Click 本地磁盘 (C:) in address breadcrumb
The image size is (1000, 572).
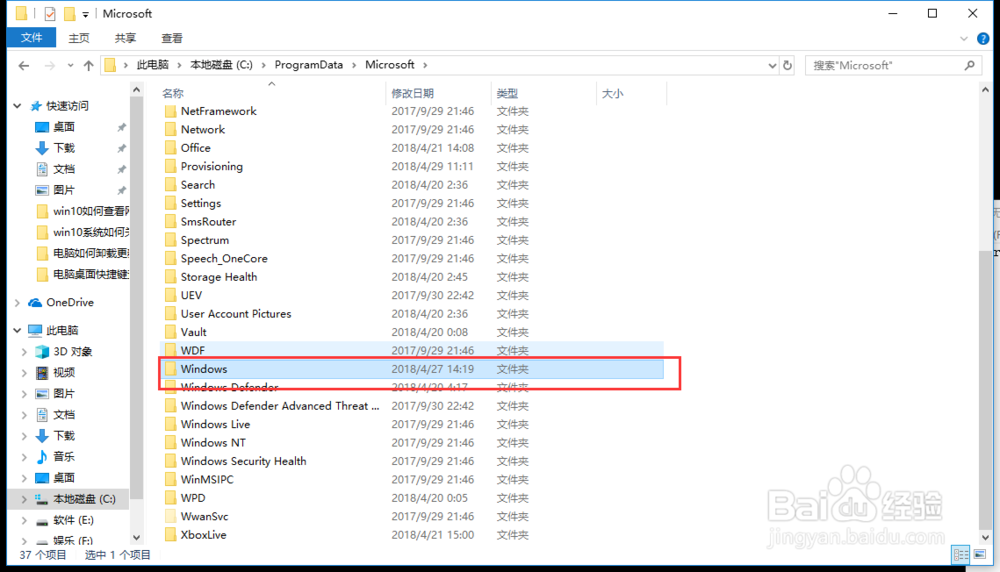(x=221, y=65)
